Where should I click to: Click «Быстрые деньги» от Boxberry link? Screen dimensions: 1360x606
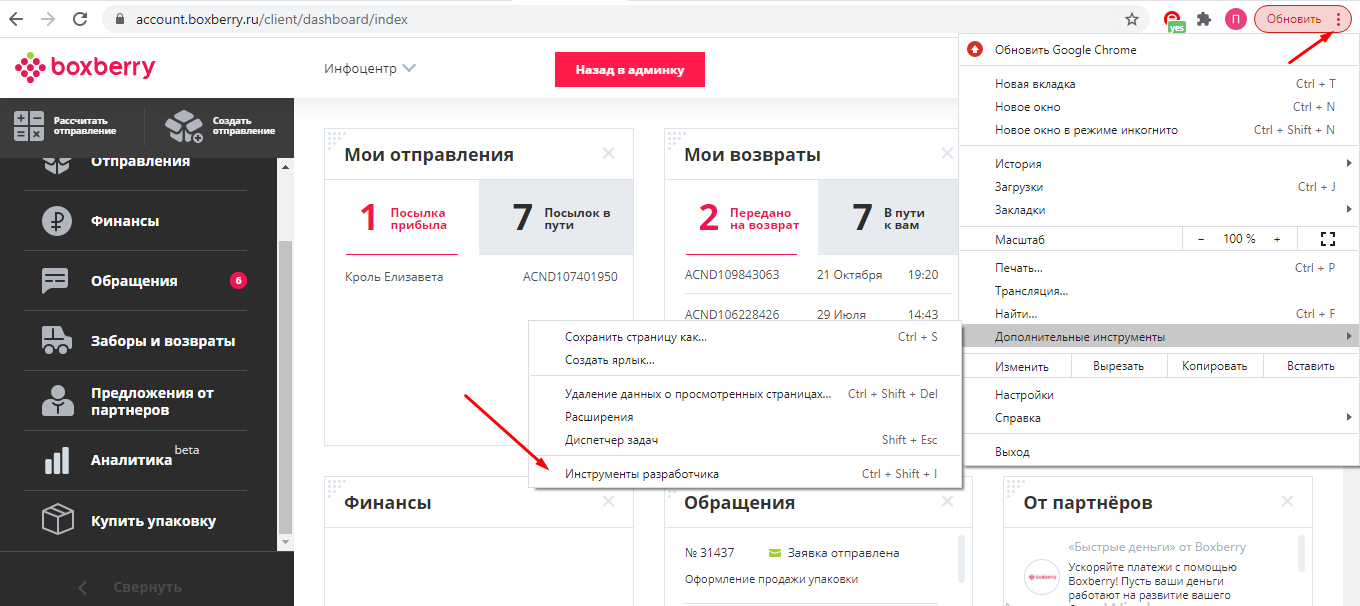1157,547
